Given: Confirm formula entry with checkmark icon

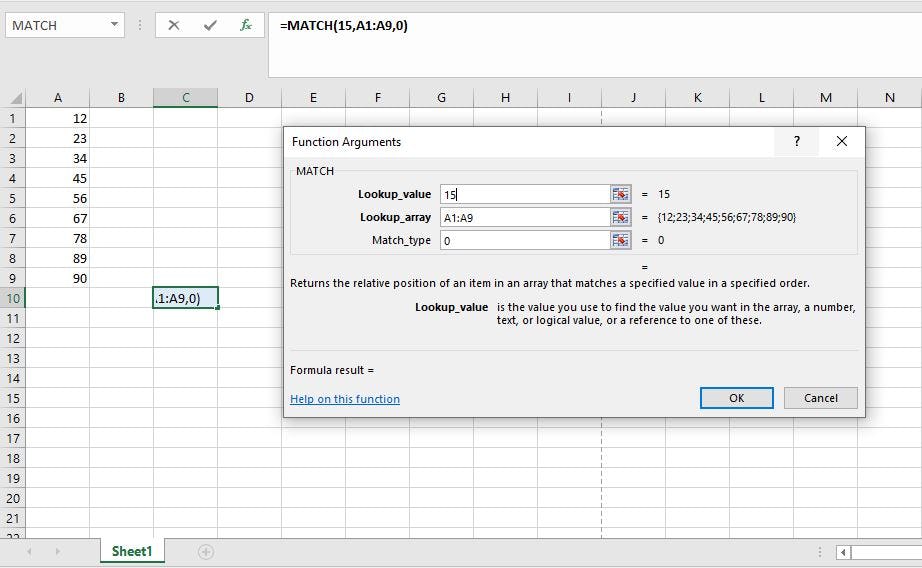Looking at the screenshot, I should click(x=210, y=25).
